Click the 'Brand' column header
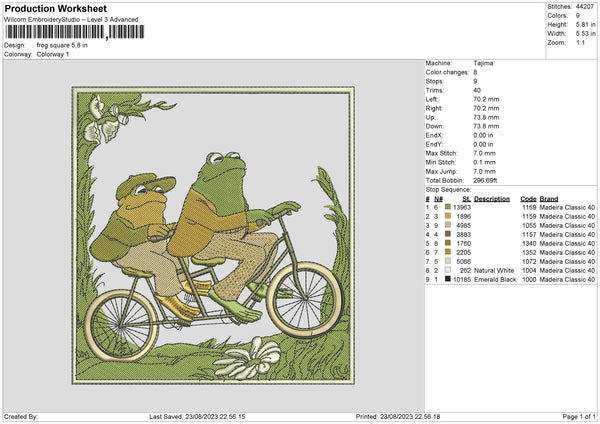 [549, 199]
